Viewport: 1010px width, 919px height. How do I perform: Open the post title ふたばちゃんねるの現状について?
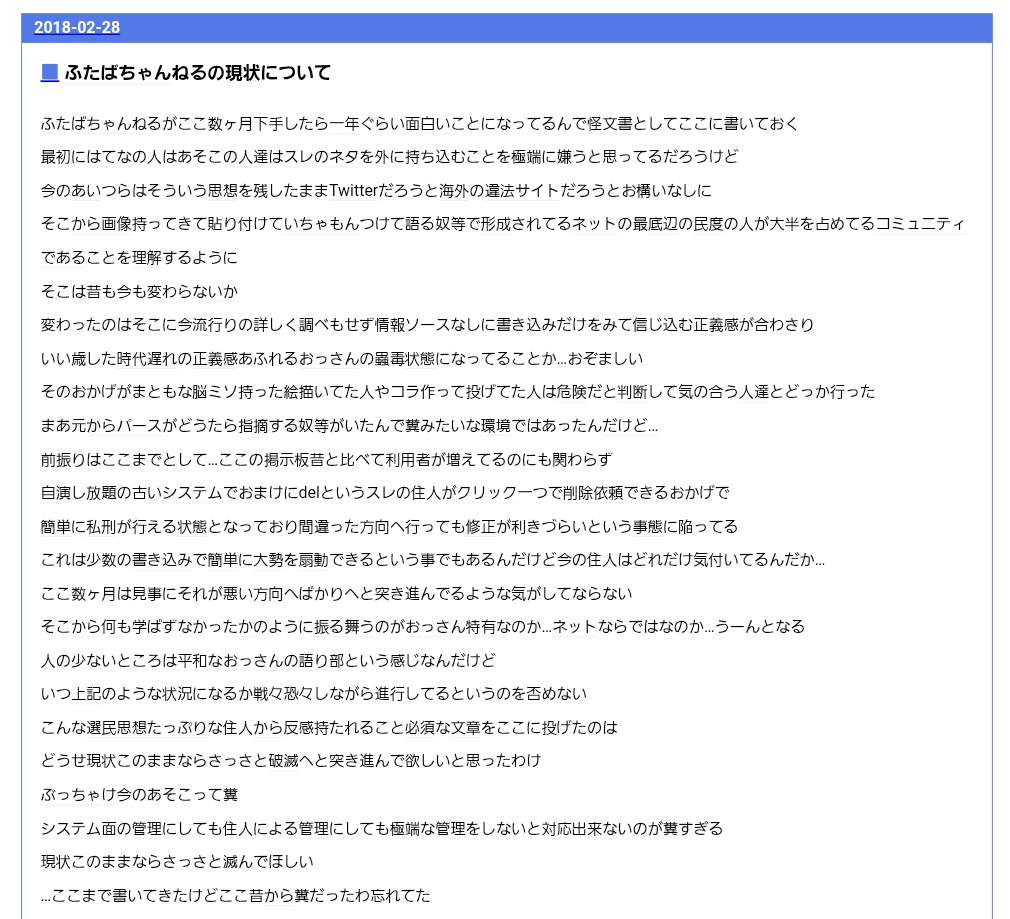click(x=197, y=73)
